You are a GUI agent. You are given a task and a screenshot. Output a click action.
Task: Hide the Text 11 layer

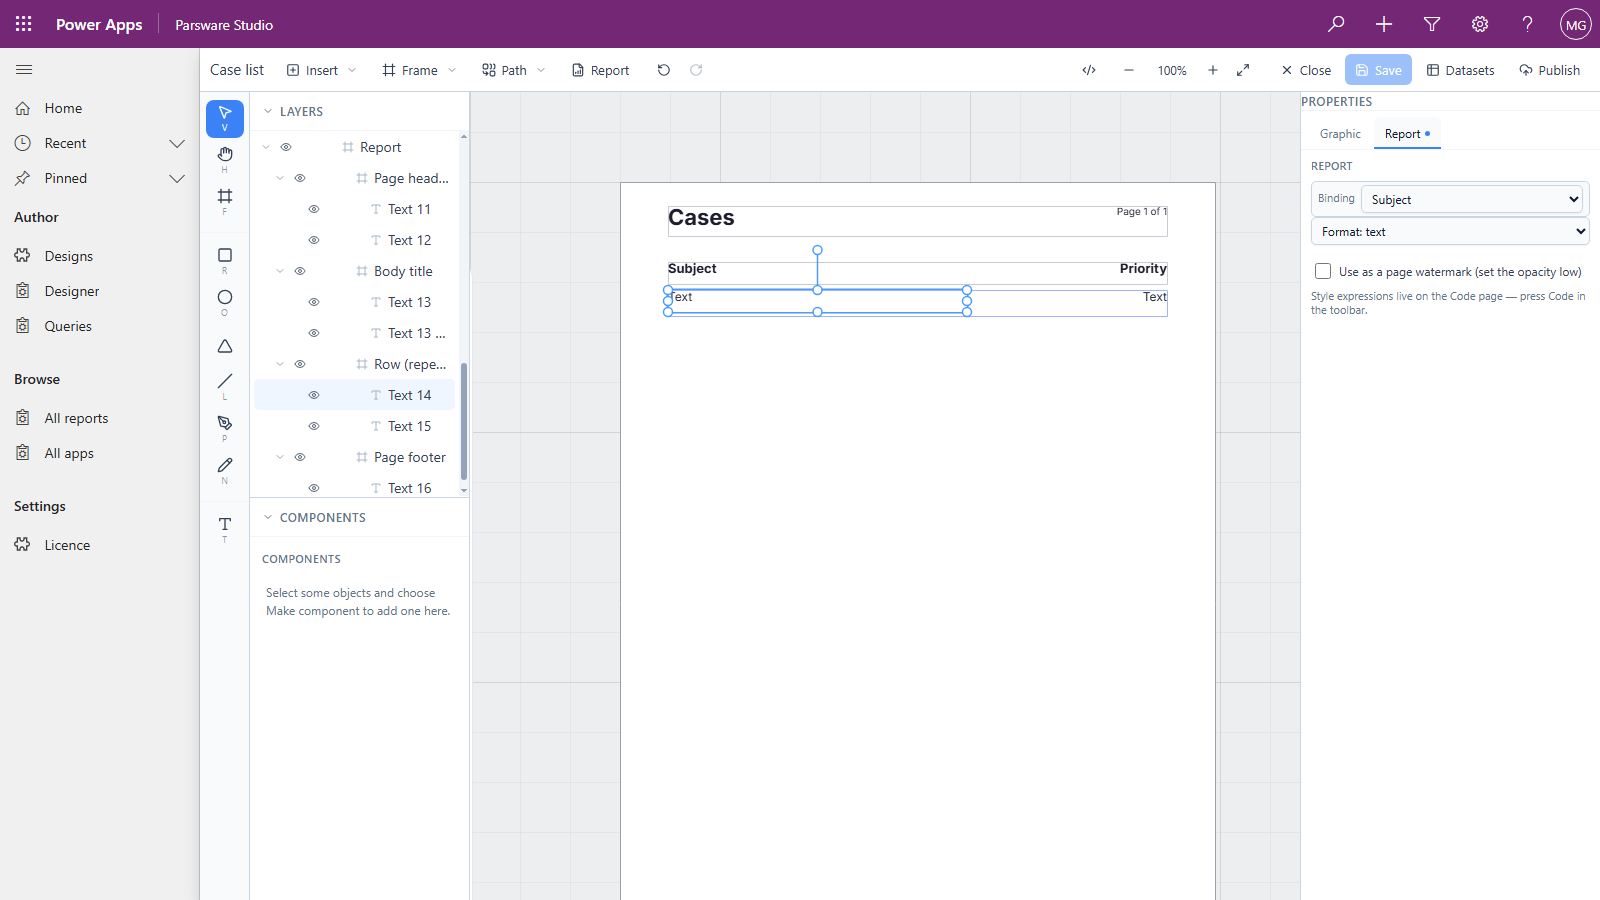[x=314, y=209]
